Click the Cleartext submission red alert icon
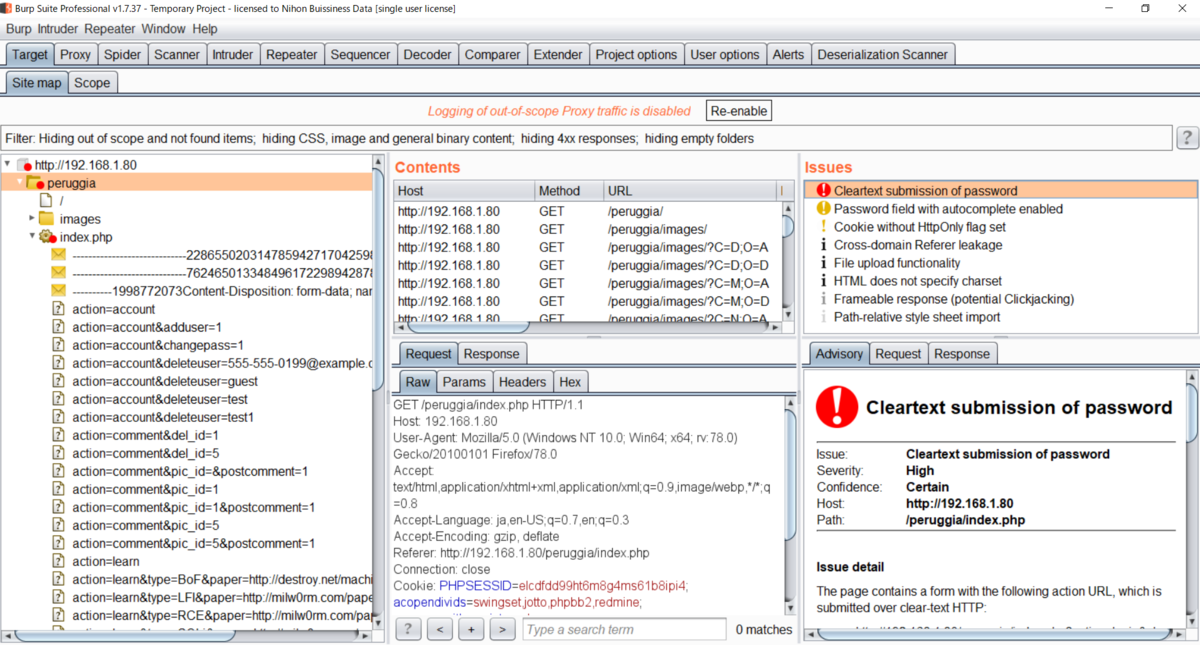 (x=824, y=191)
